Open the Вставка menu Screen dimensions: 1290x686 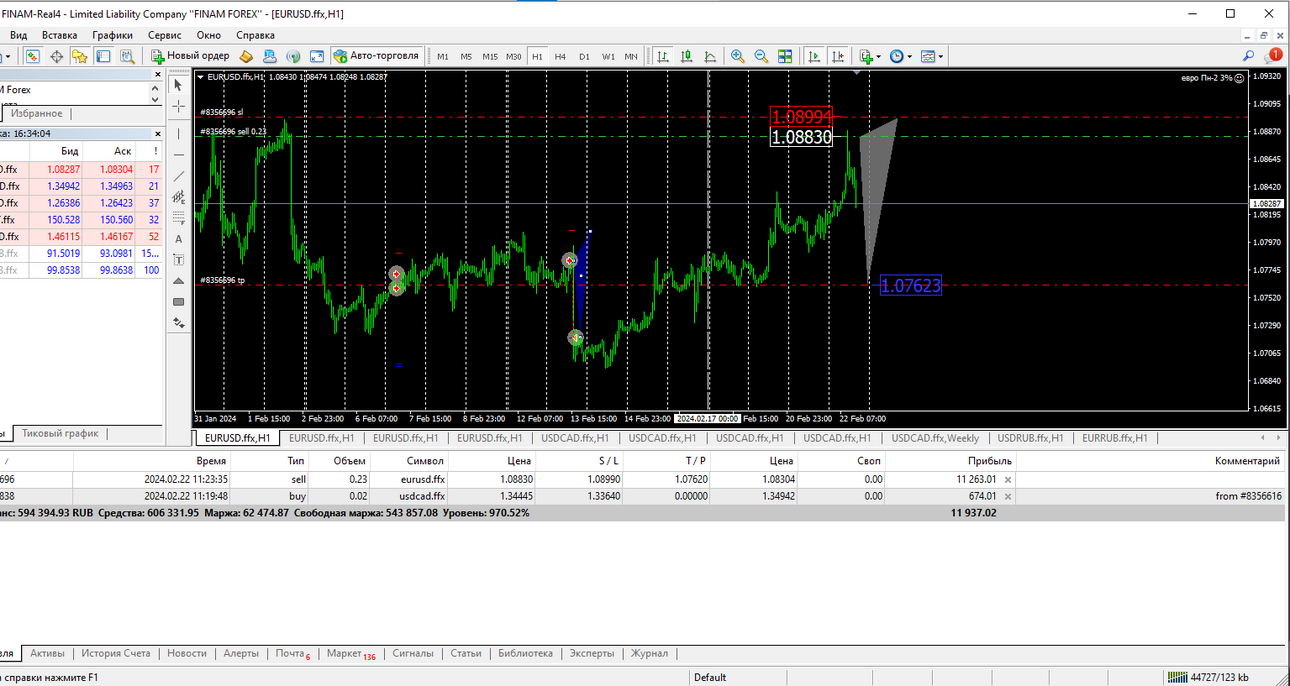point(60,34)
